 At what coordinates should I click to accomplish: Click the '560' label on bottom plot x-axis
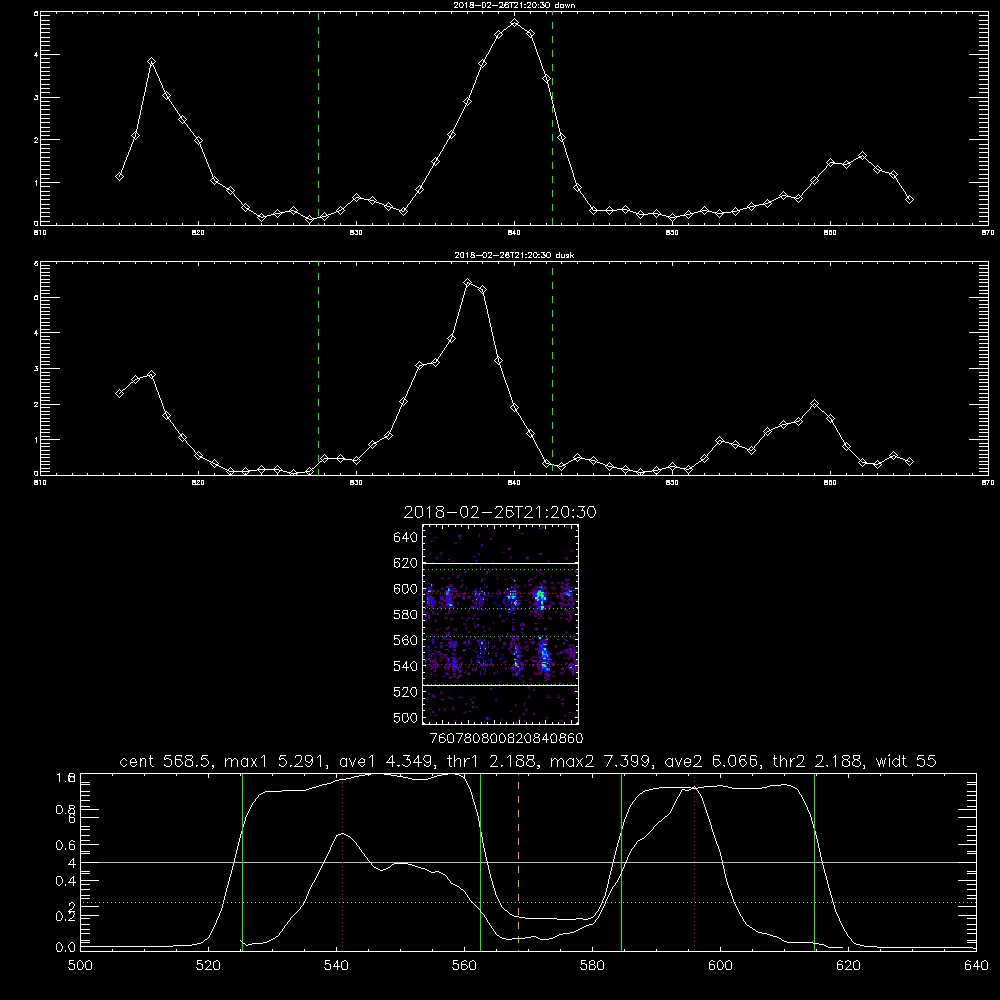[464, 966]
